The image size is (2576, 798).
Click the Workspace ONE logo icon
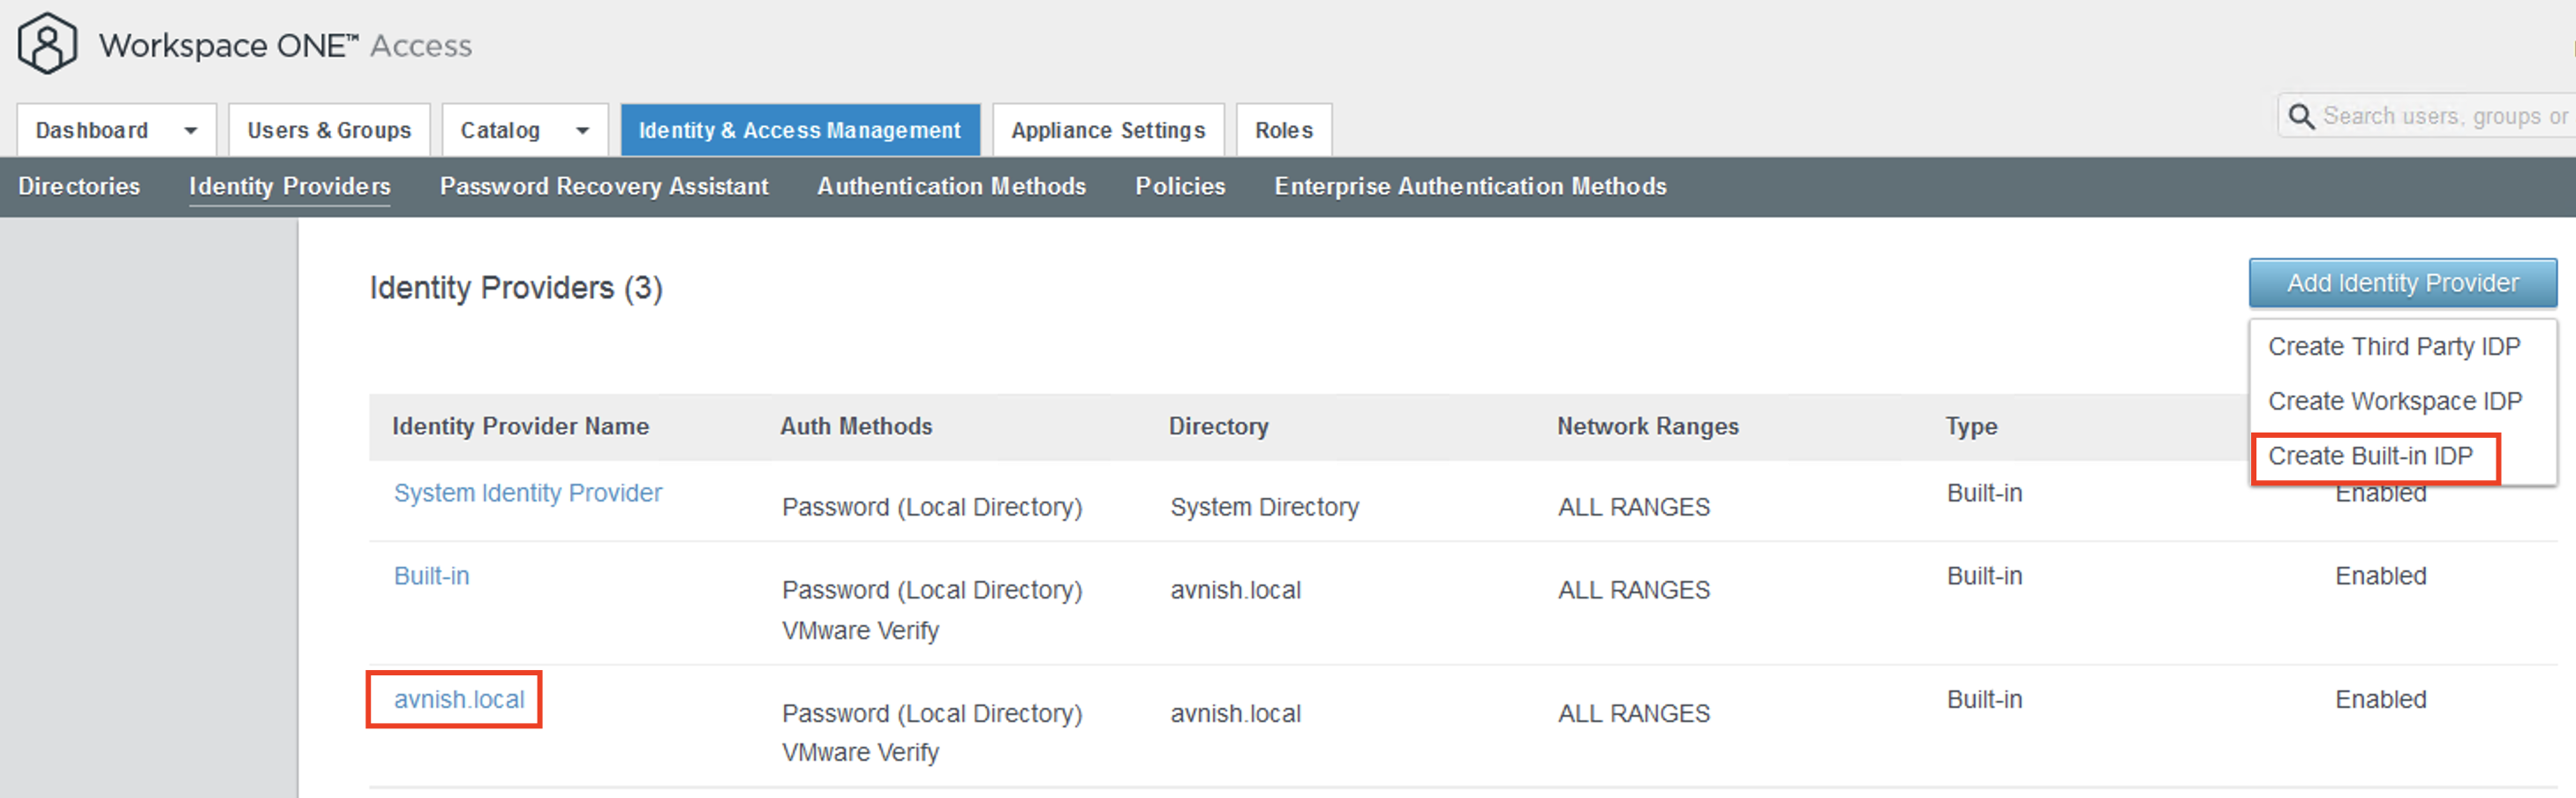[47, 44]
